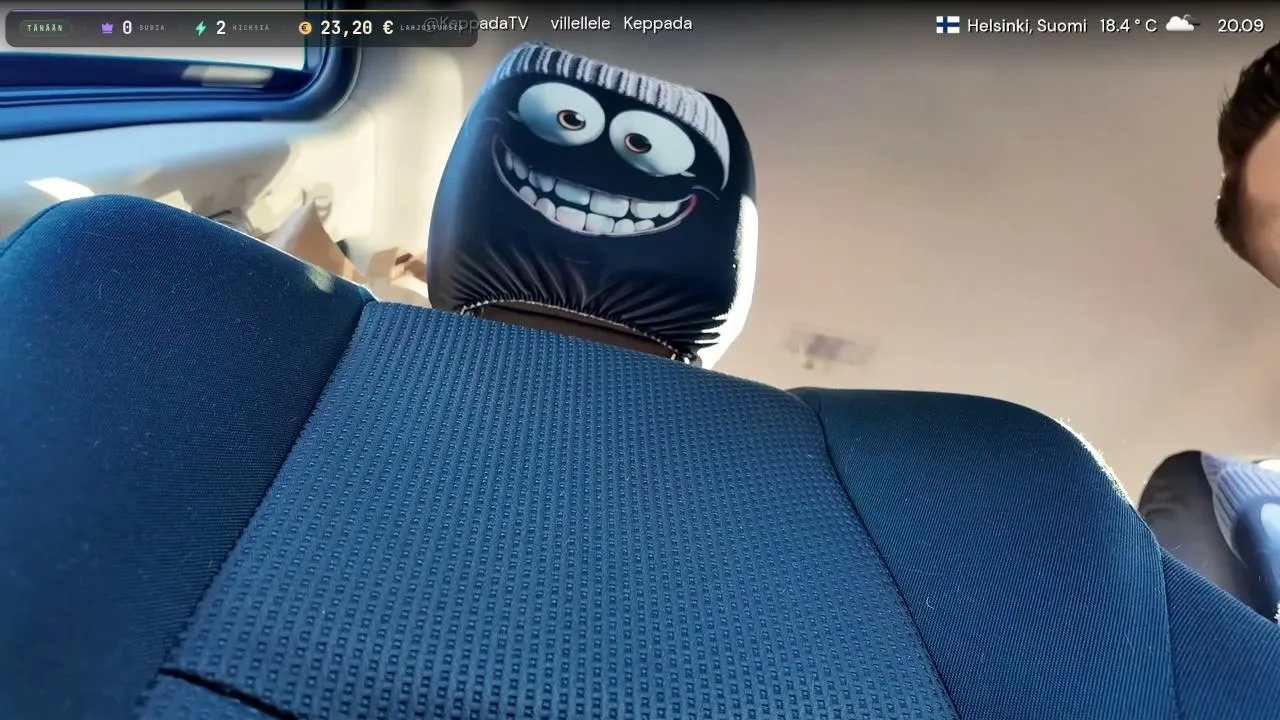Select the TÄNÄÄN pill label
This screenshot has height=720, width=1280.
coord(45,28)
